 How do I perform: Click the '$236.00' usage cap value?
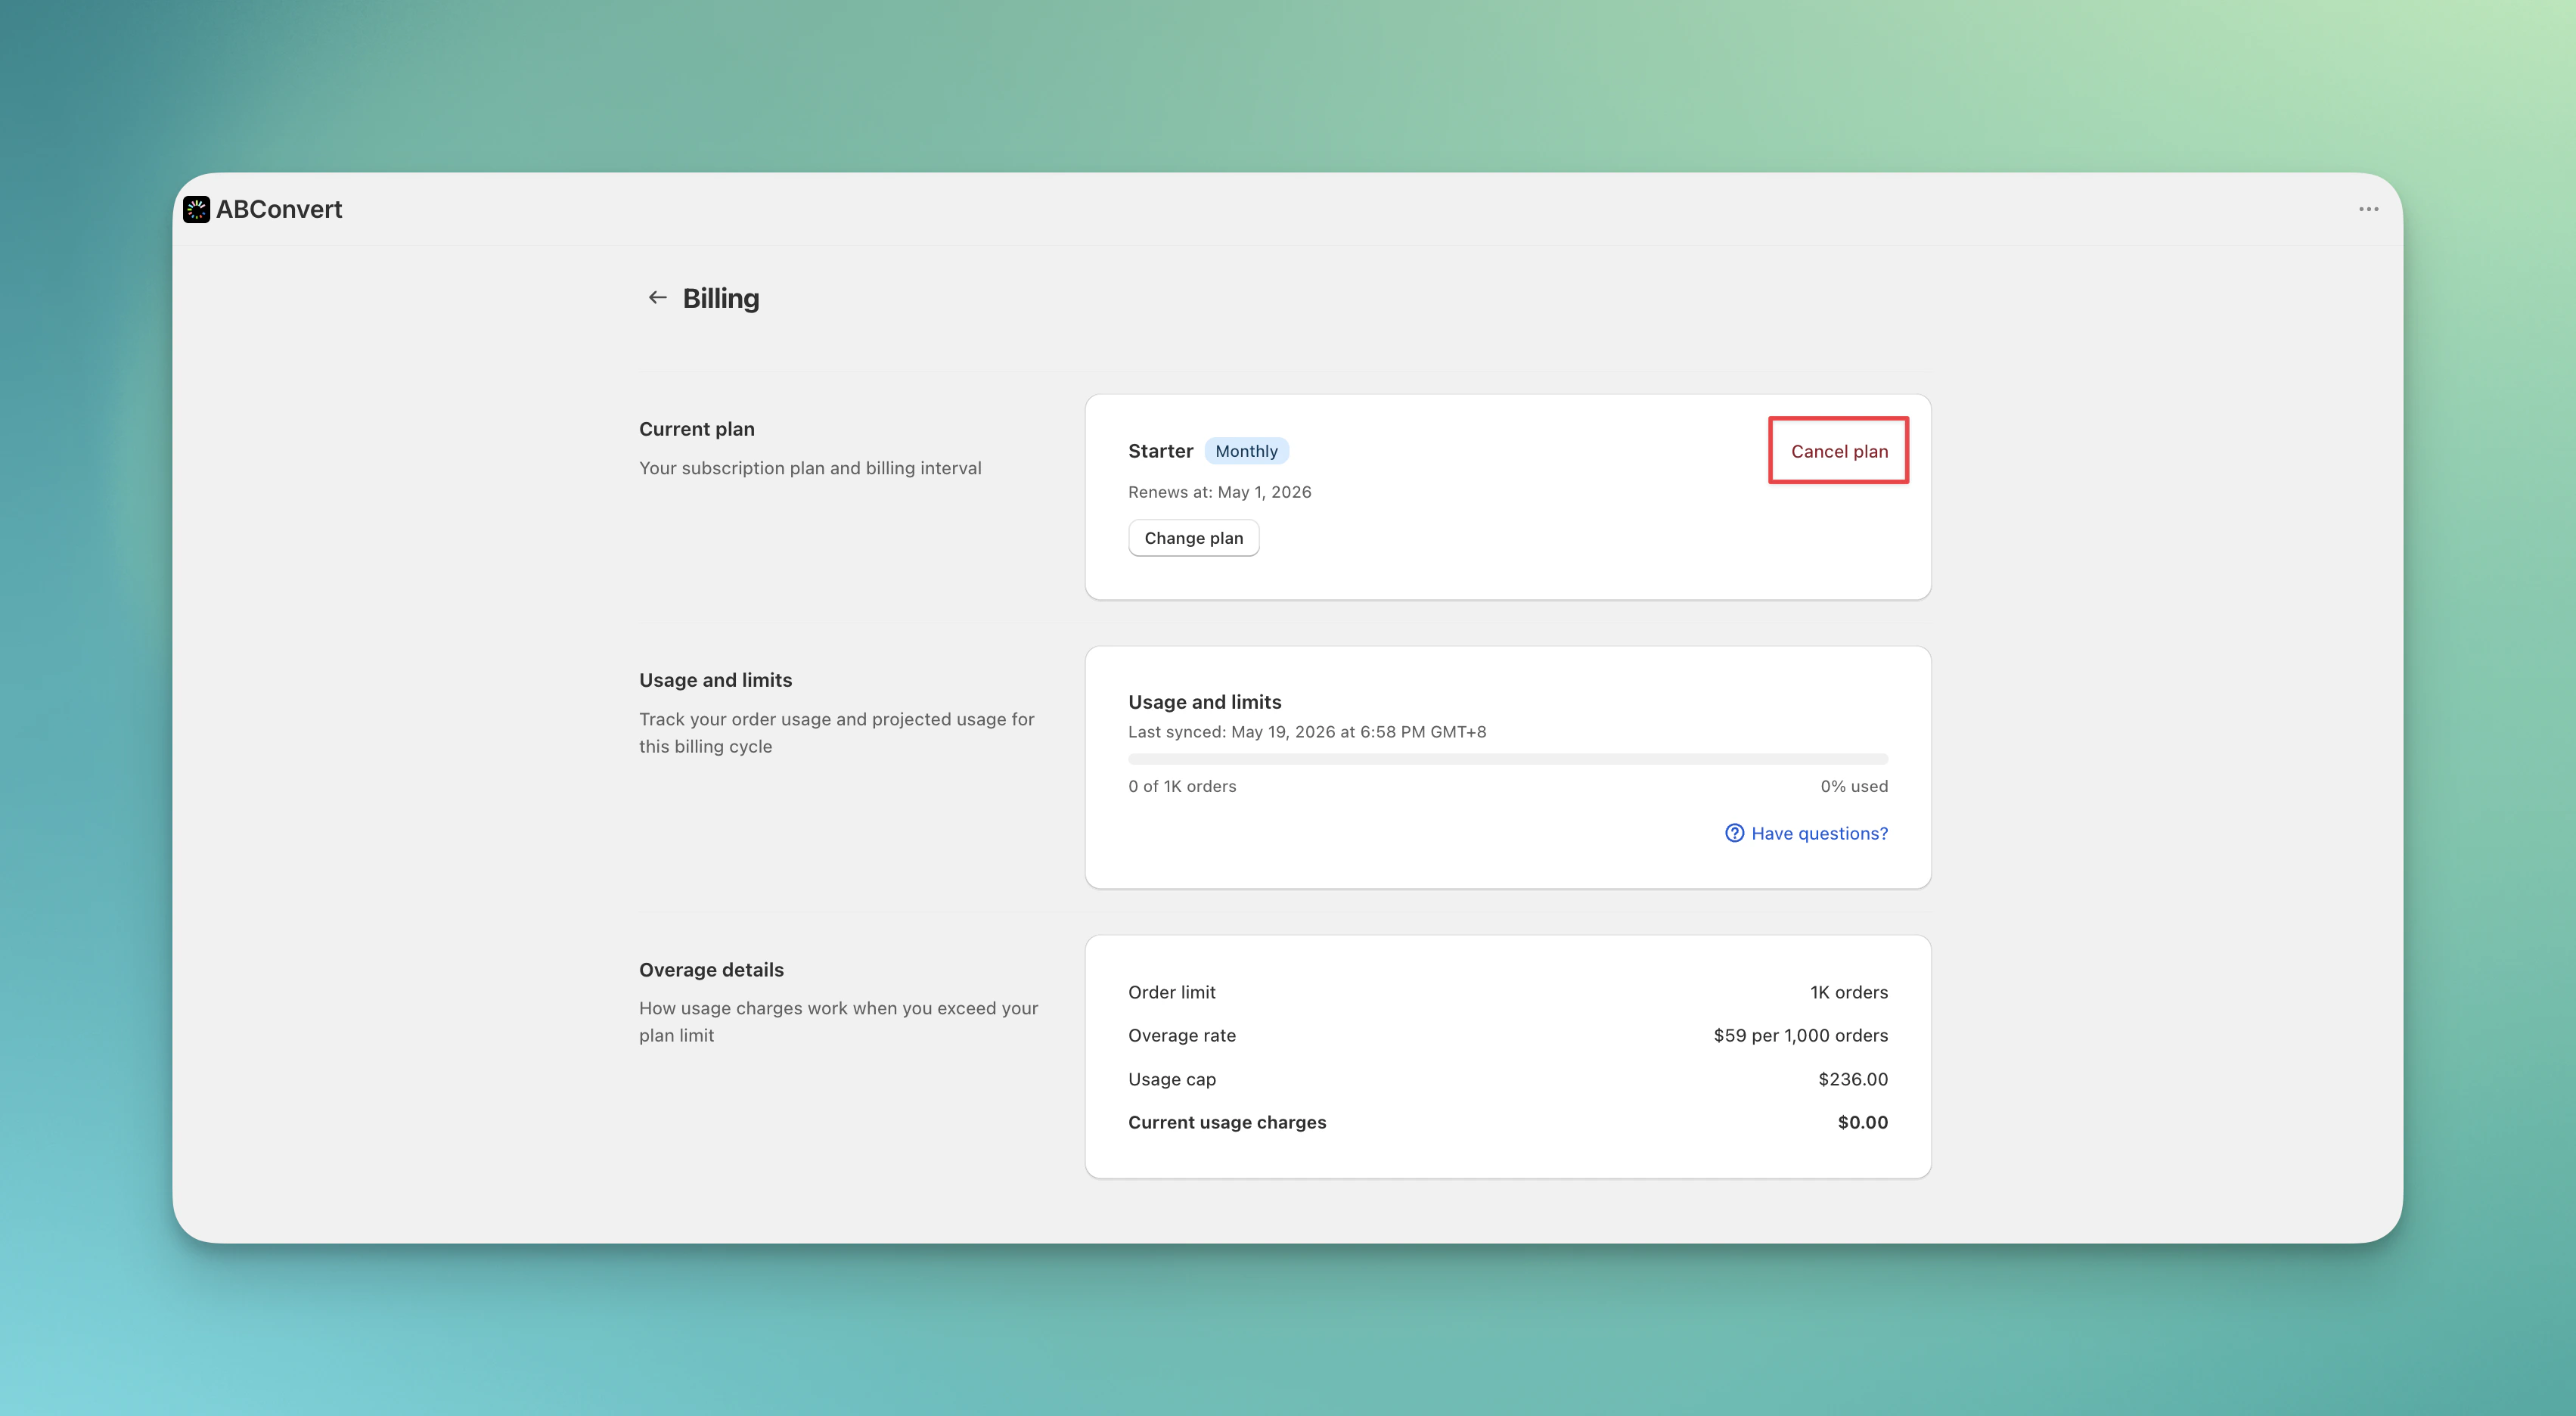[x=1852, y=1079]
